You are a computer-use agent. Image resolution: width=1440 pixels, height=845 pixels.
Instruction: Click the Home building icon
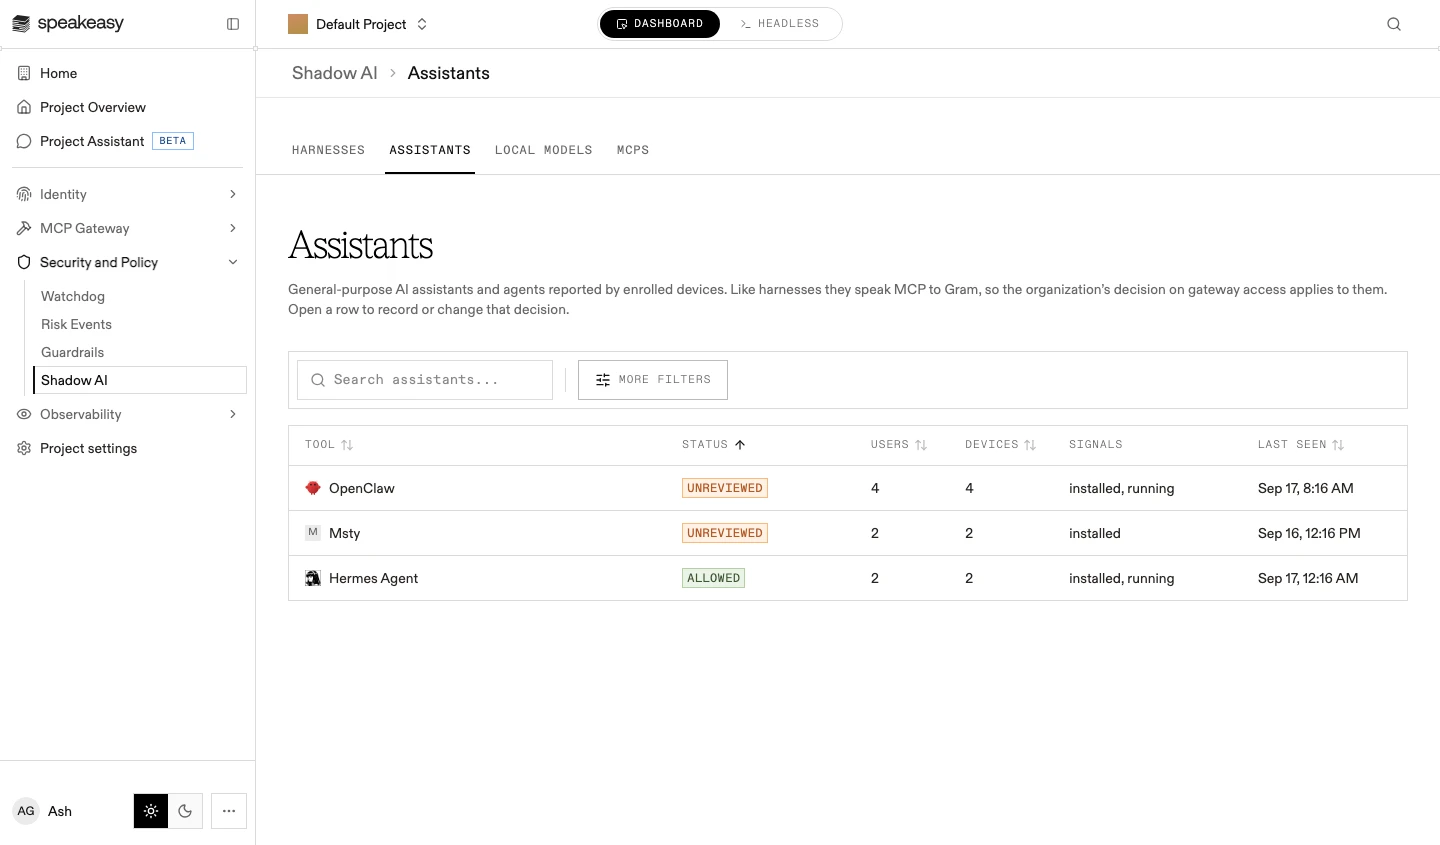click(x=24, y=73)
